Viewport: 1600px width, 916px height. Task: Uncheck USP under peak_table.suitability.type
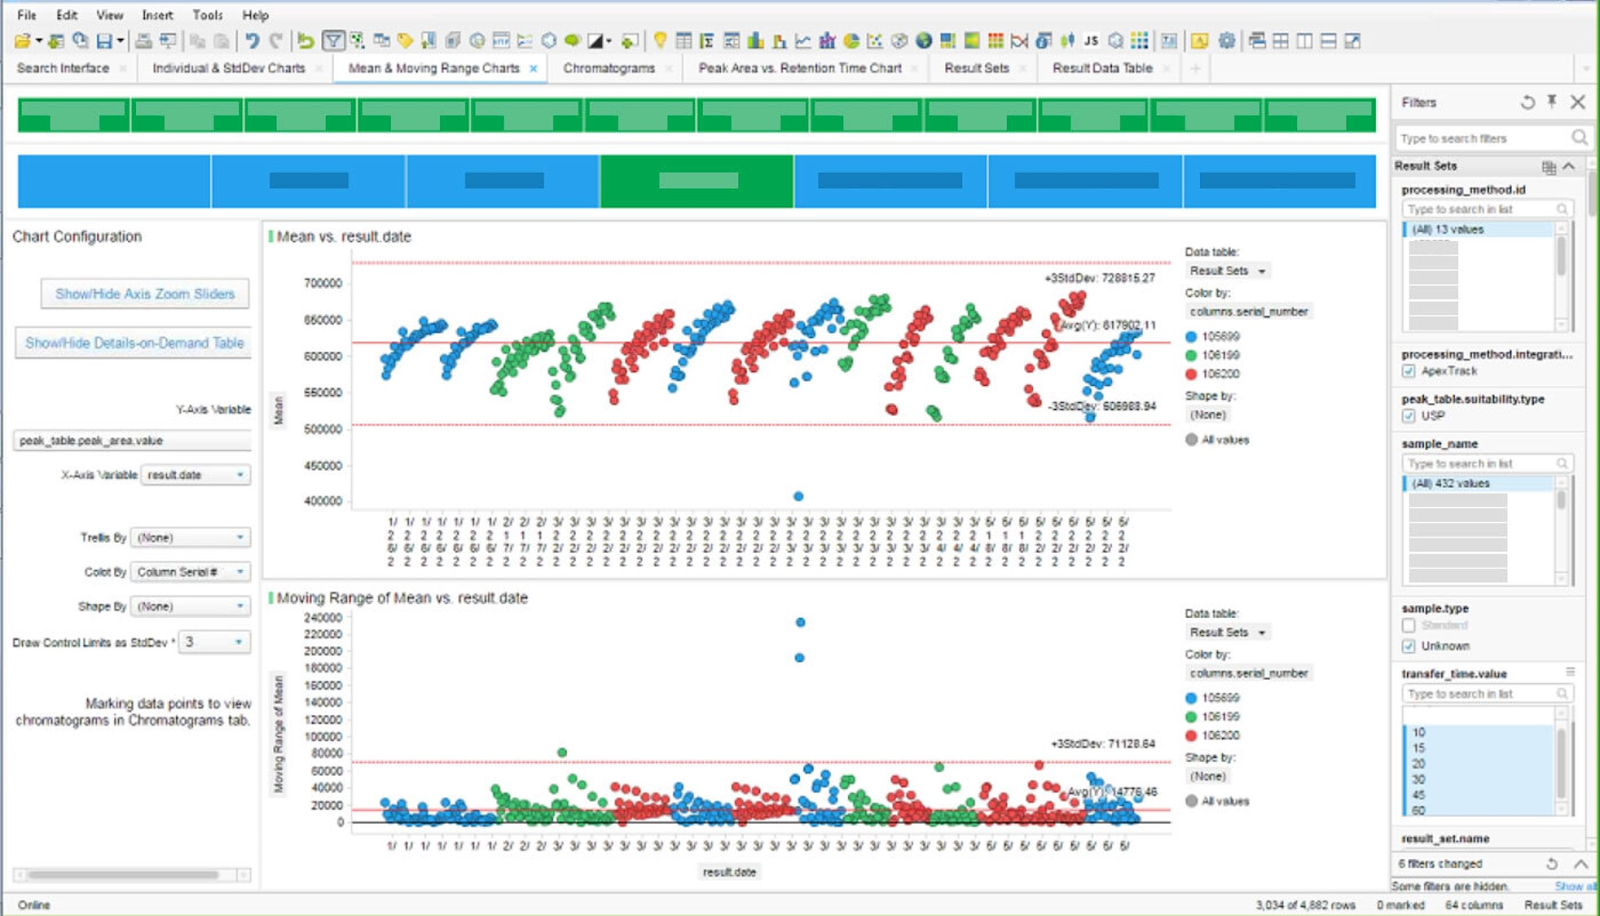tap(1409, 414)
